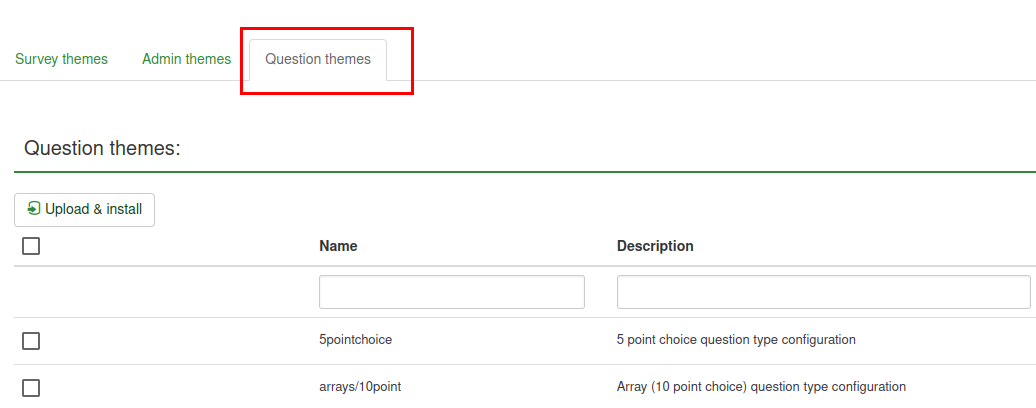Open the Admin themes tab

[186, 59]
